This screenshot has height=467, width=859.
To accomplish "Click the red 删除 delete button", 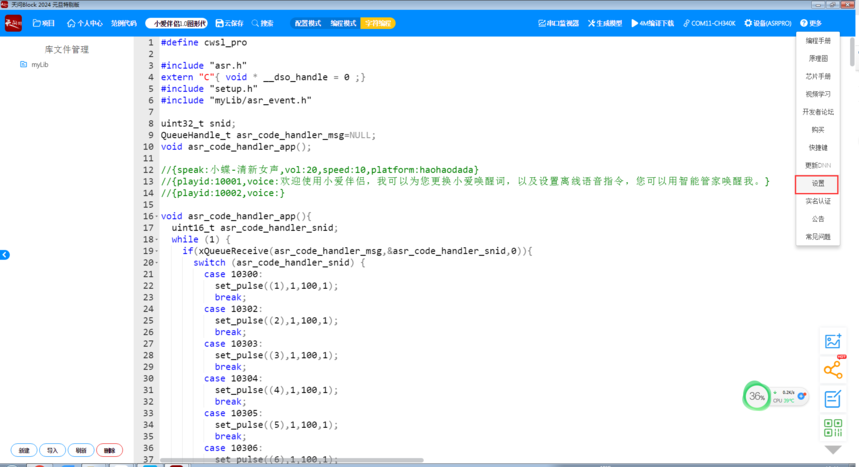I will click(110, 451).
